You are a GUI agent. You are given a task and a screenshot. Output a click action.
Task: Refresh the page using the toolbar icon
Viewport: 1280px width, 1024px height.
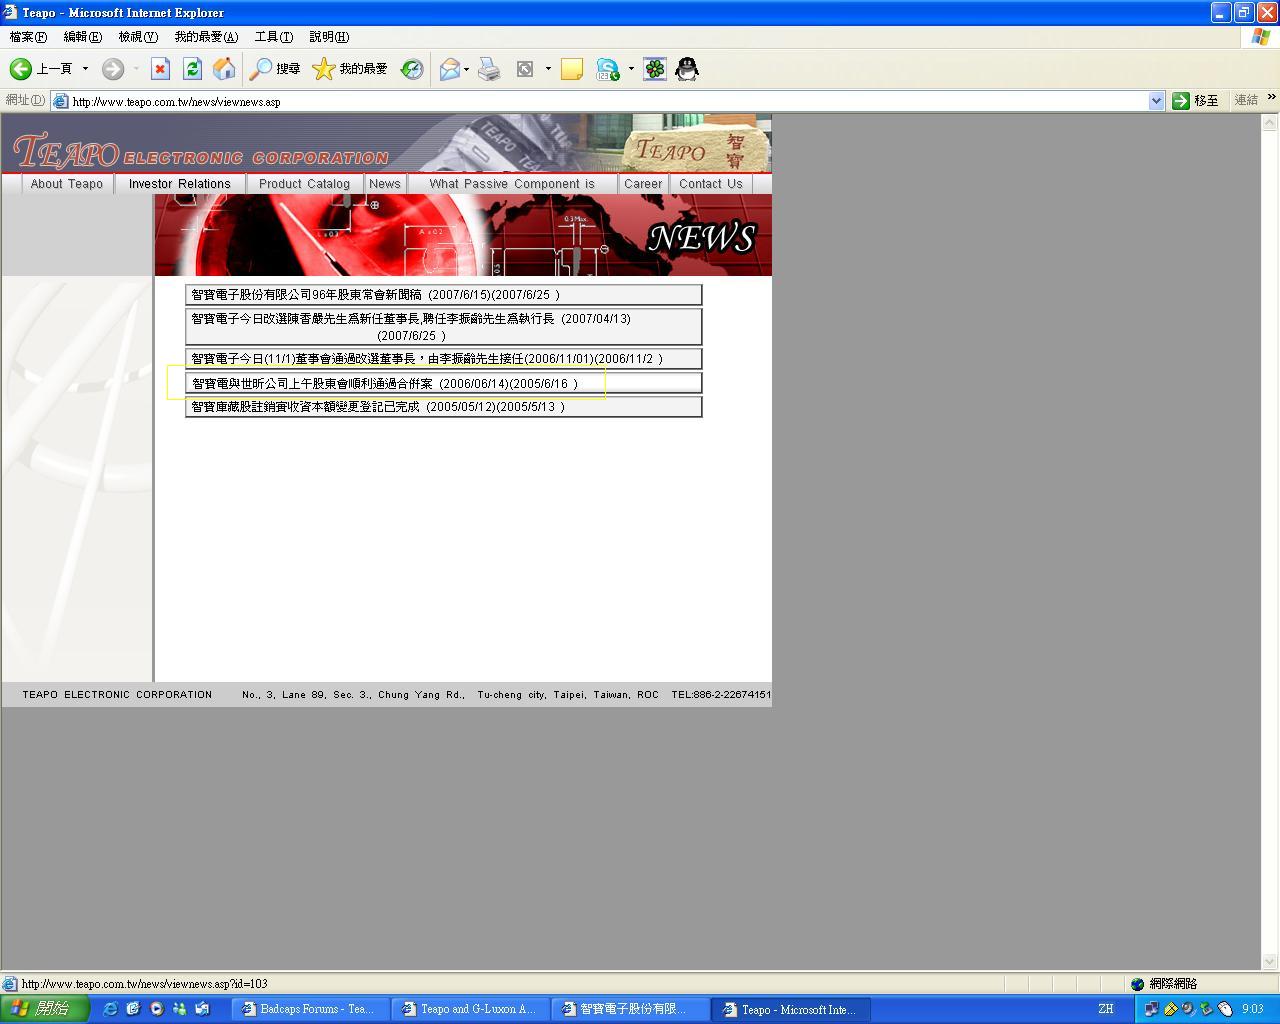pos(192,69)
